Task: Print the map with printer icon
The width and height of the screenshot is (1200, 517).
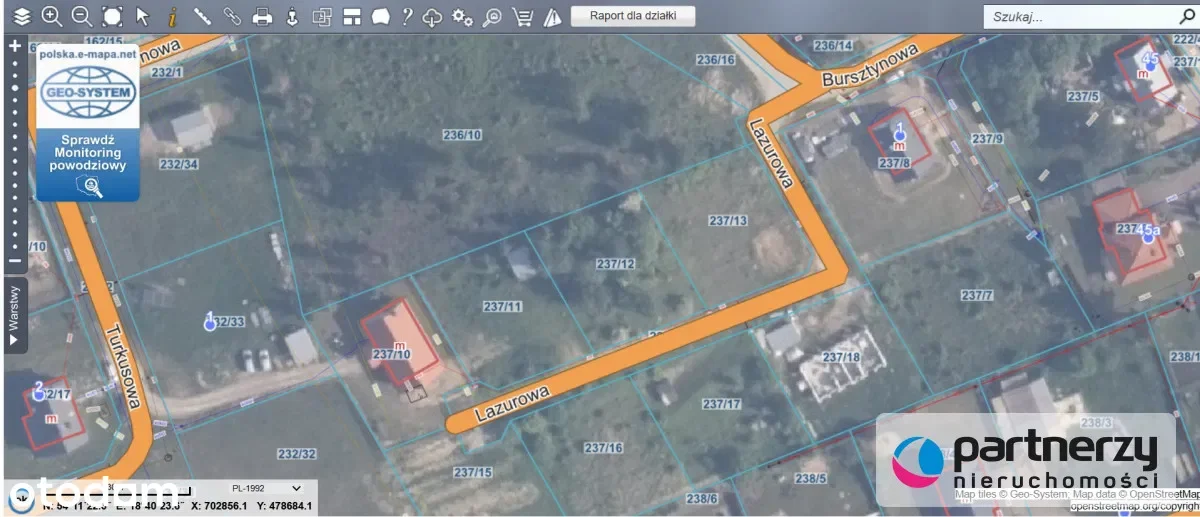Action: (x=262, y=16)
